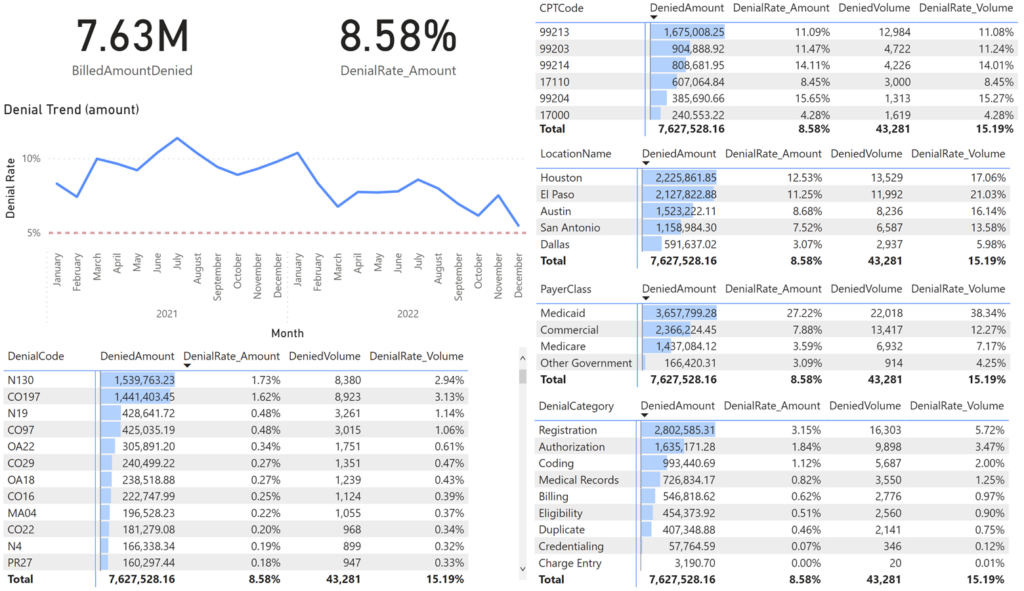Click the 15.65% rate for CPT 99204
The height and width of the screenshot is (591, 1024).
(x=812, y=99)
